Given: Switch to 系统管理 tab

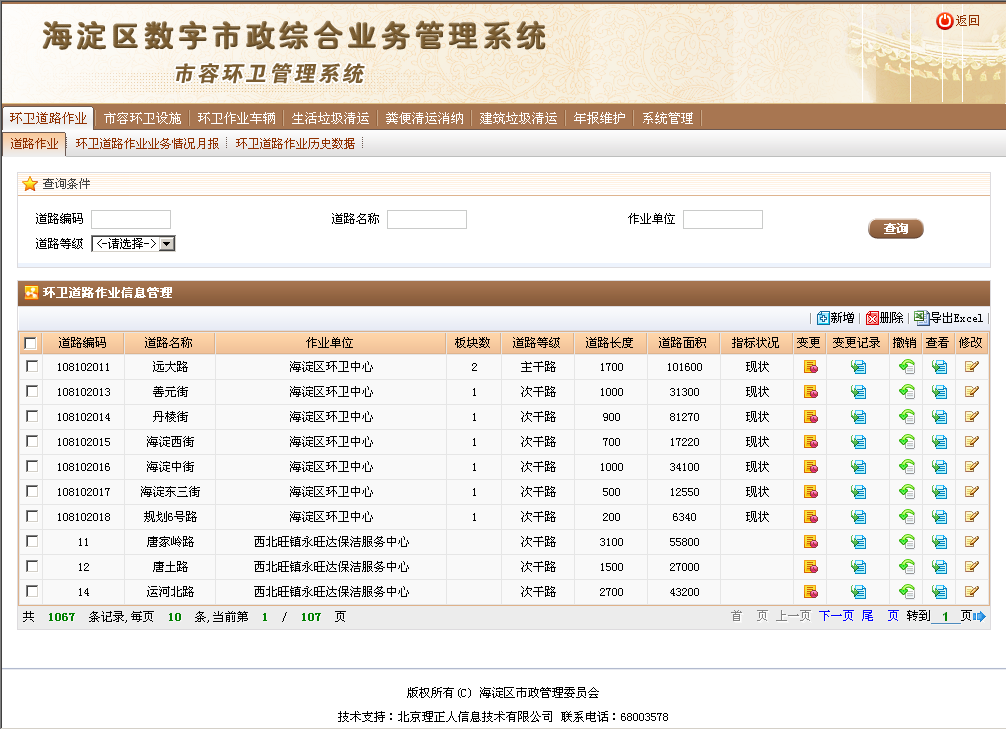Looking at the screenshot, I should (x=668, y=119).
